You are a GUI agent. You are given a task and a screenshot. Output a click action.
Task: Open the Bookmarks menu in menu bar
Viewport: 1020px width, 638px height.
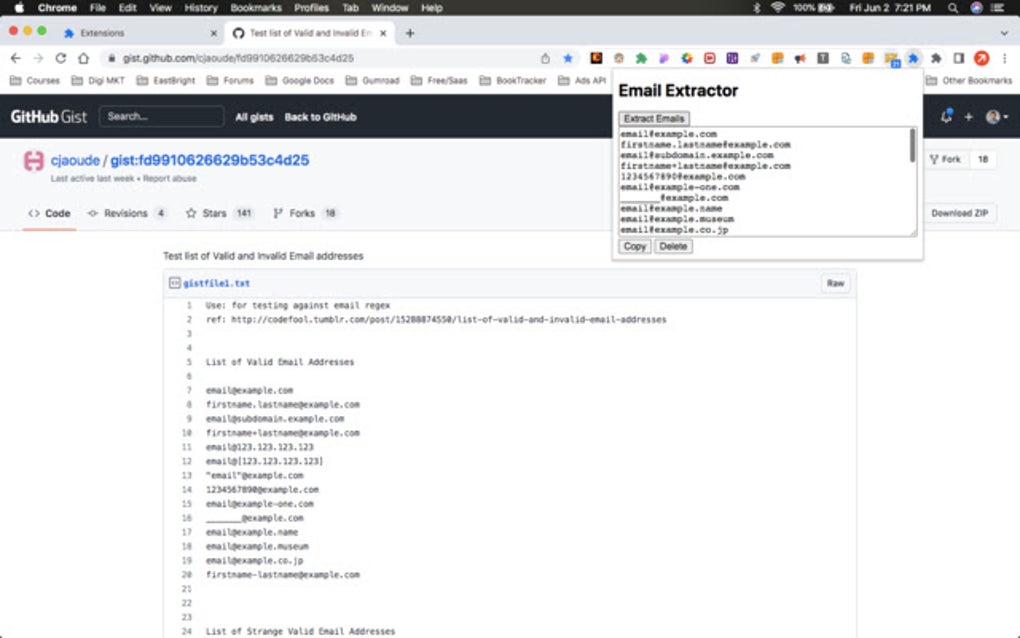(x=256, y=8)
